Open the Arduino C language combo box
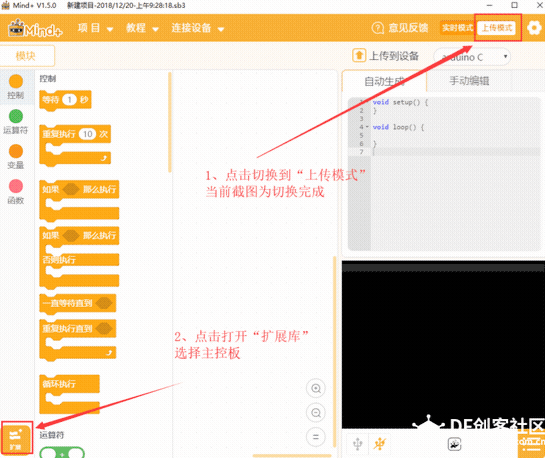 click(x=472, y=57)
